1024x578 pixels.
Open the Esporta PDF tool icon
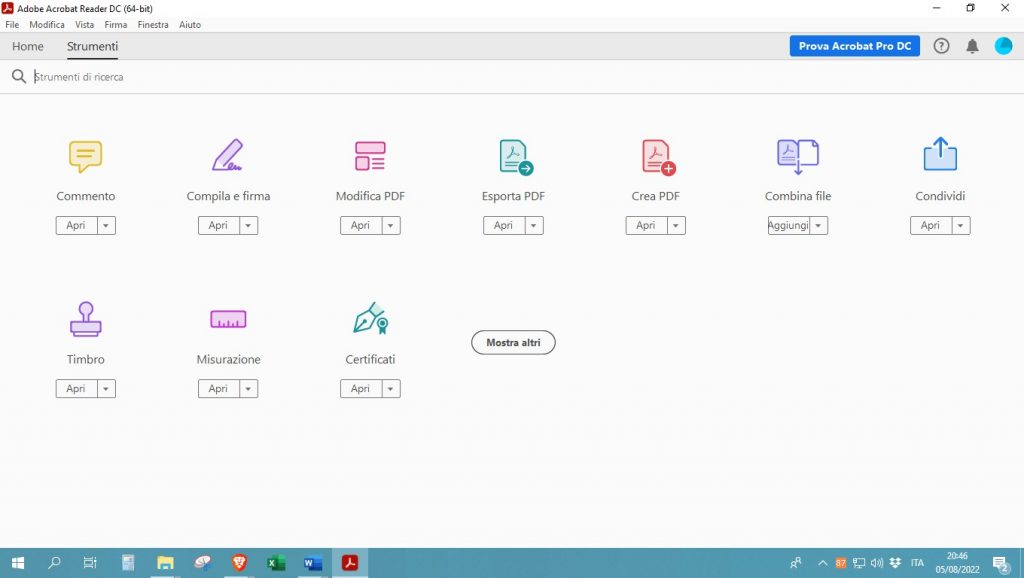515,156
